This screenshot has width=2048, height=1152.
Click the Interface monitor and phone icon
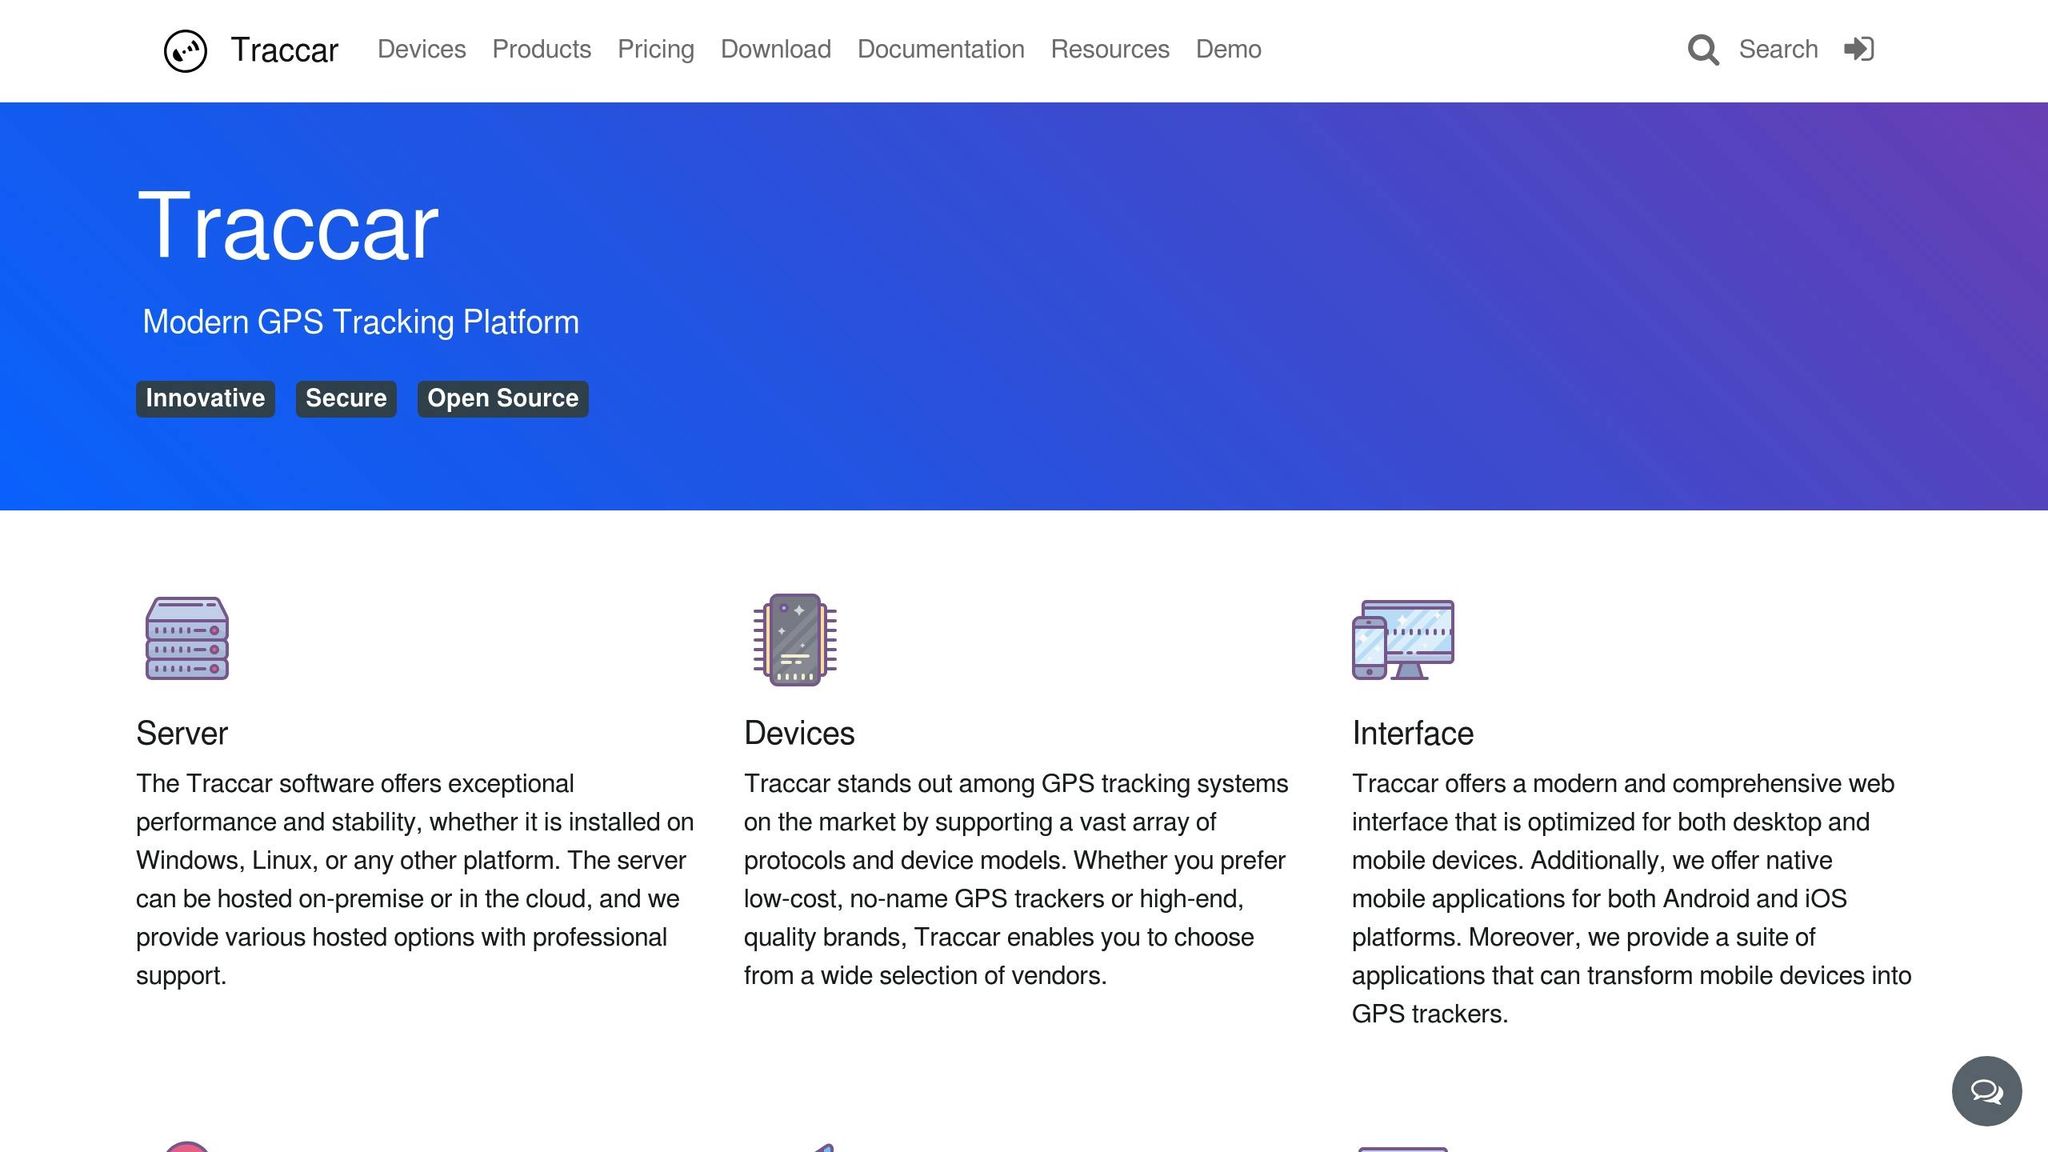coord(1403,639)
